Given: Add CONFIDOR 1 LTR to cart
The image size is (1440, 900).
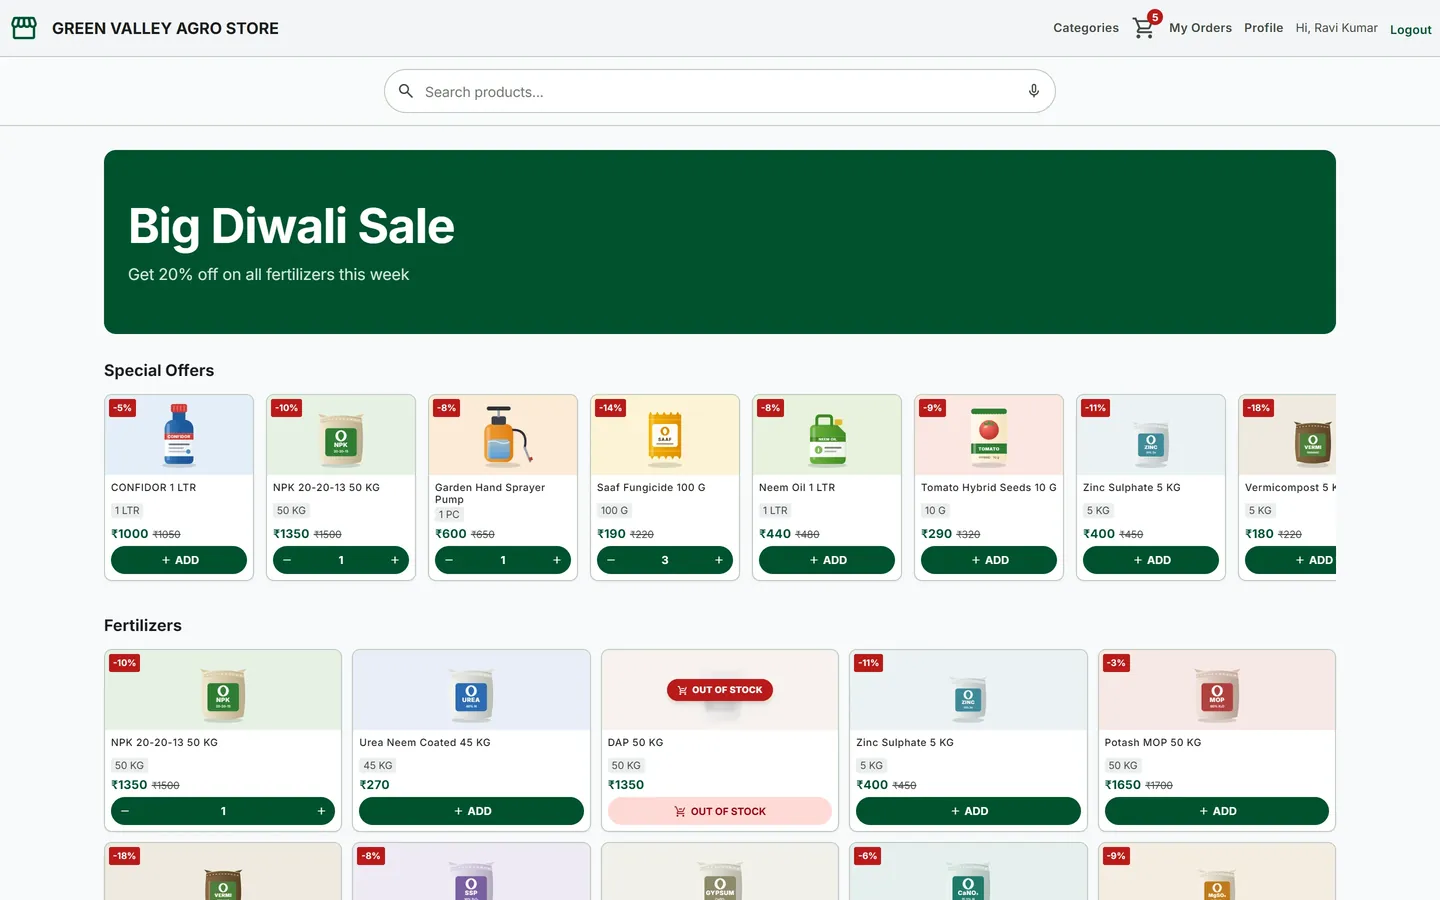Looking at the screenshot, I should tap(179, 560).
